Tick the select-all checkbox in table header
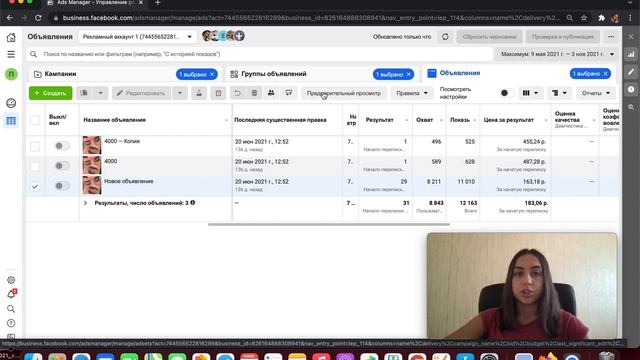Screen dimensions: 640x360 (x=35, y=120)
